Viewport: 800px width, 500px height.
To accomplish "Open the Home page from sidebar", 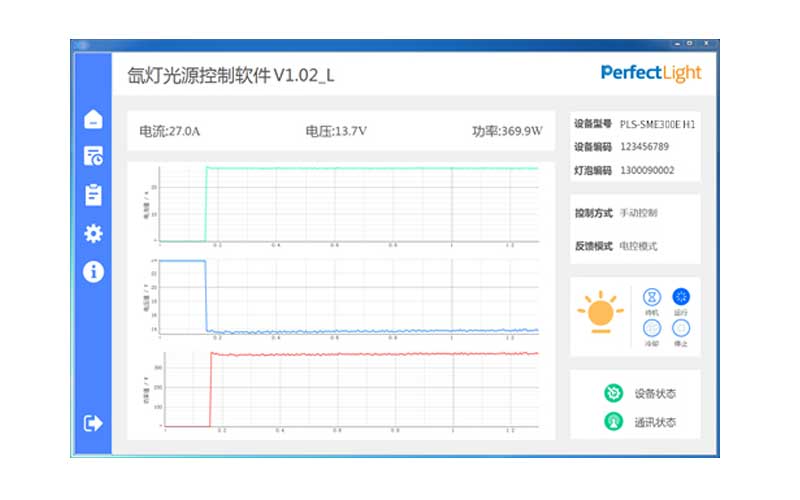I will tap(93, 119).
